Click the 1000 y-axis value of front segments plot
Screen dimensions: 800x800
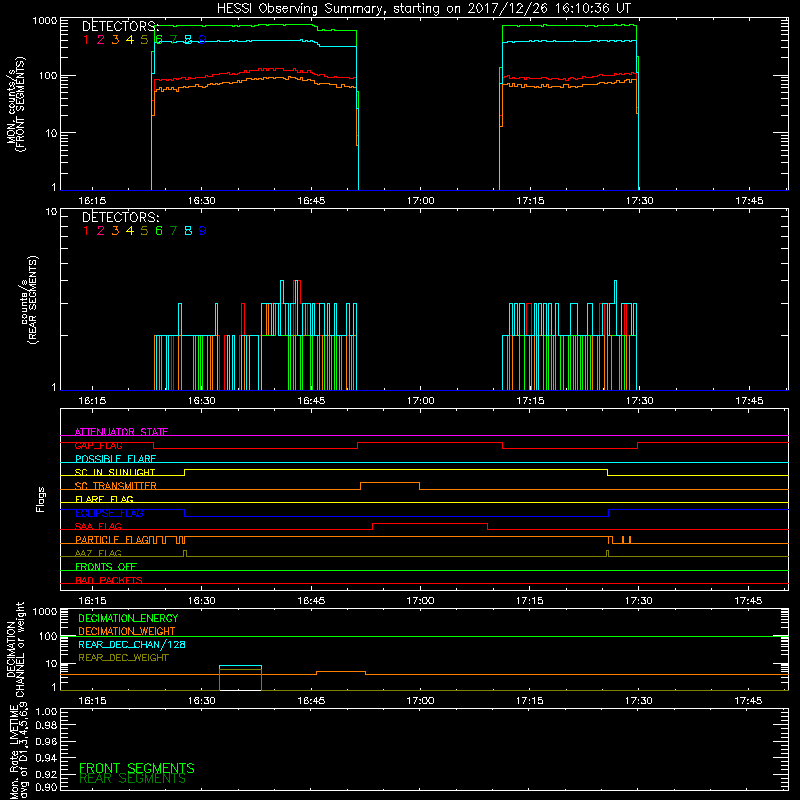(x=44, y=21)
